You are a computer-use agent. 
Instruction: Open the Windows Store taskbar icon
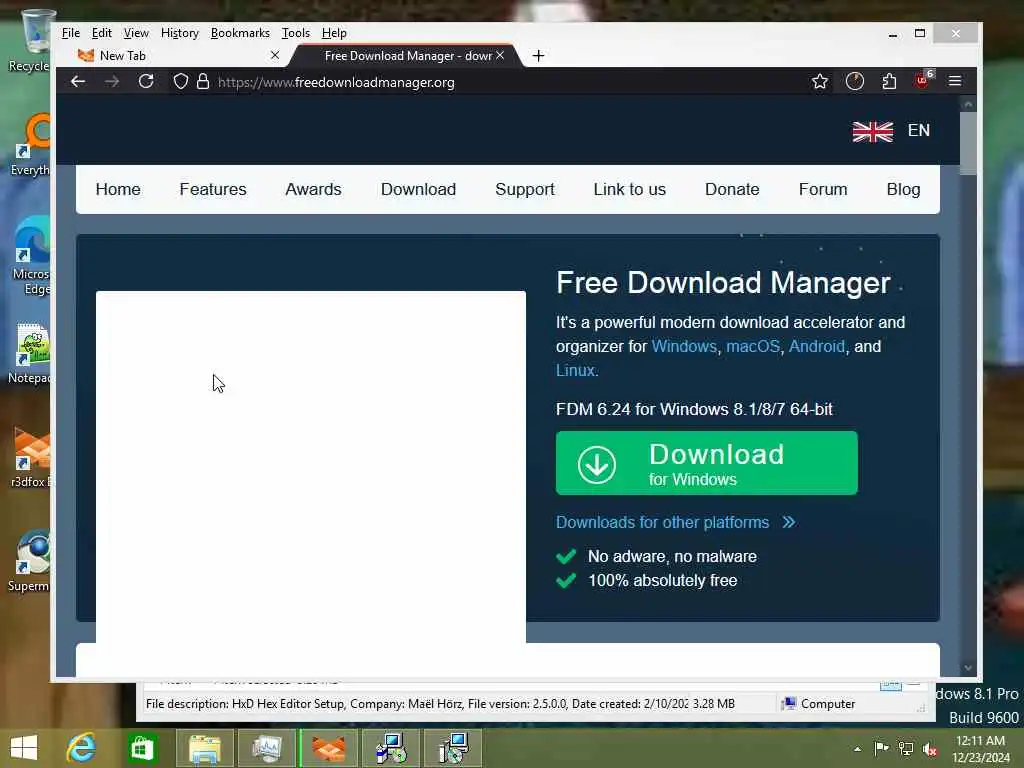142,748
